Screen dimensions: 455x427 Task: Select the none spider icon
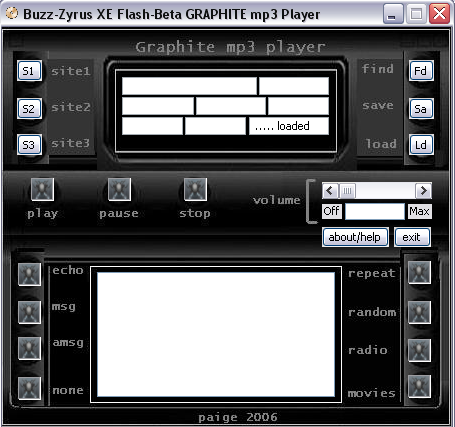[x=29, y=388]
